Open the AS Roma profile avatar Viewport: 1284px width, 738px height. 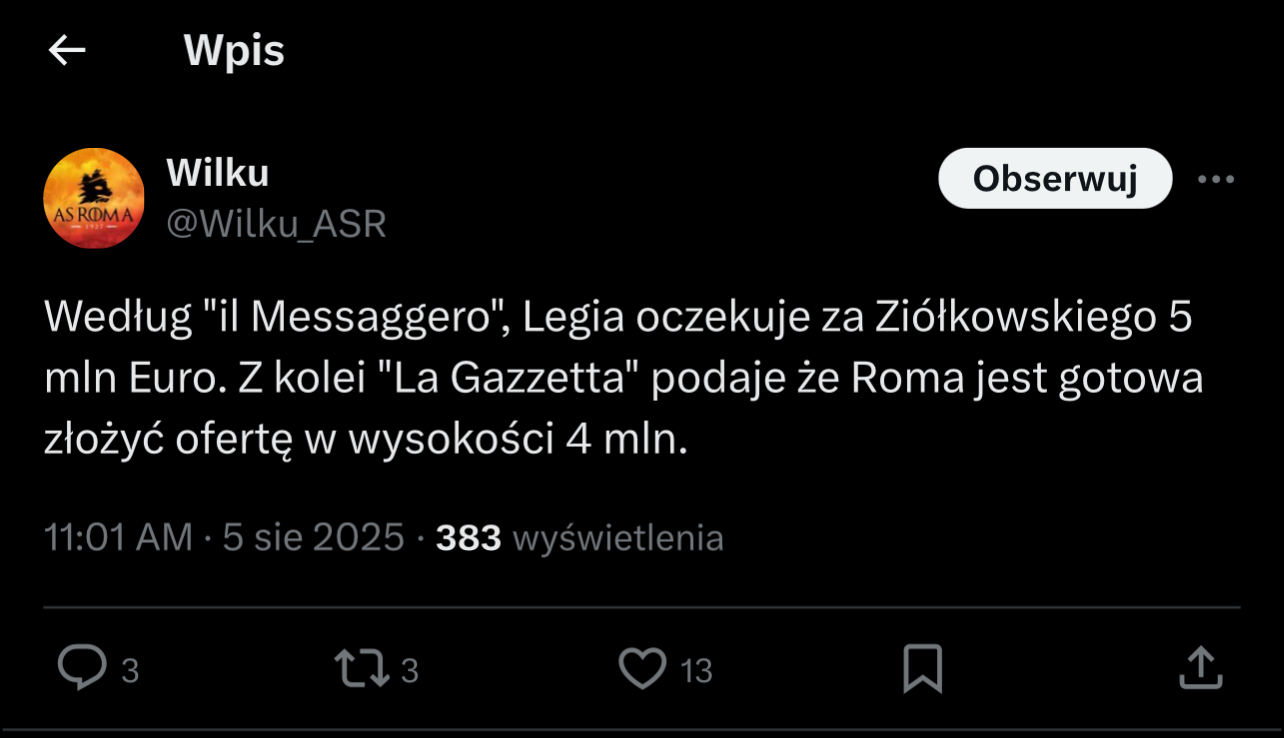94,198
